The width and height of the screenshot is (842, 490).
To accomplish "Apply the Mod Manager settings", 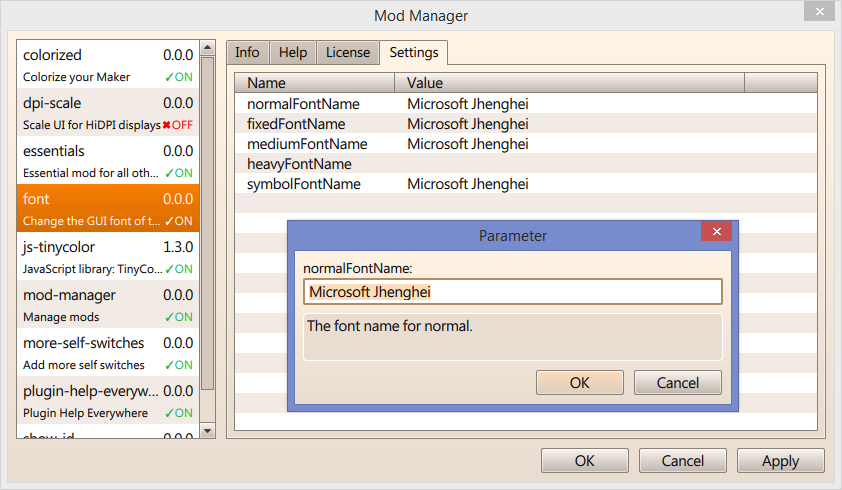I will coord(780,460).
